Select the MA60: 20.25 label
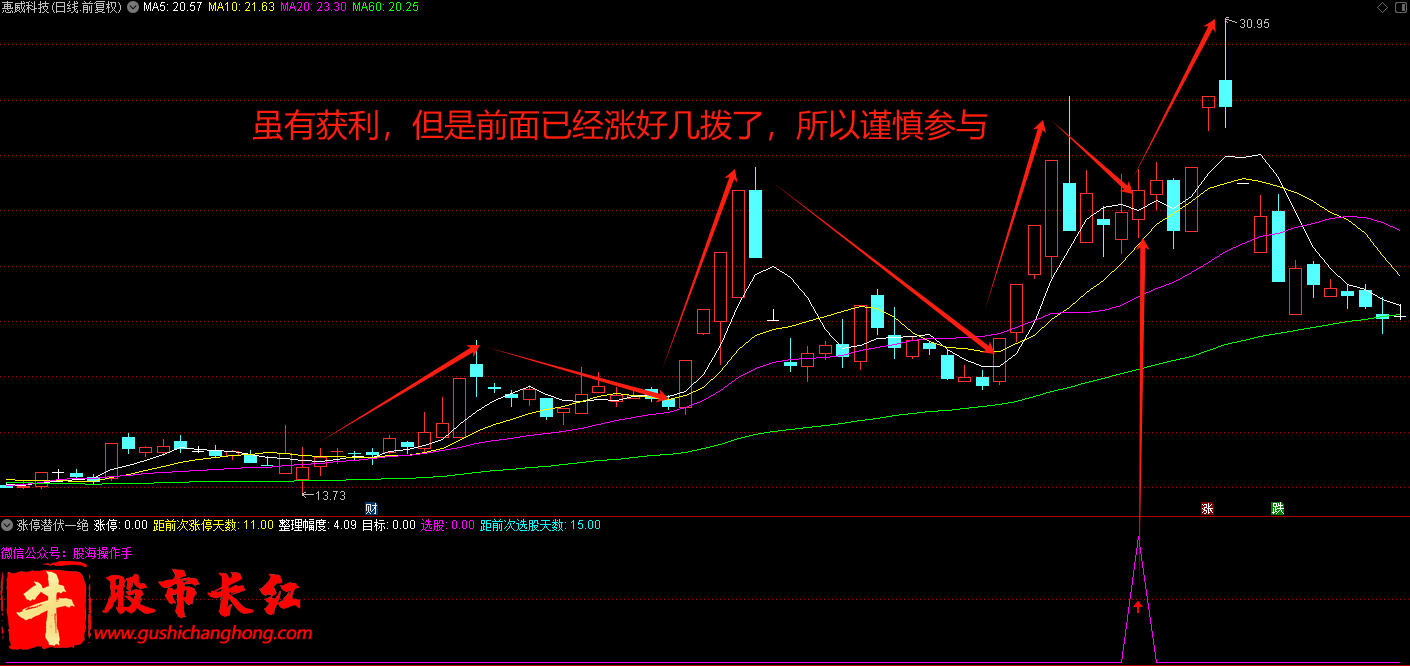 coord(386,7)
